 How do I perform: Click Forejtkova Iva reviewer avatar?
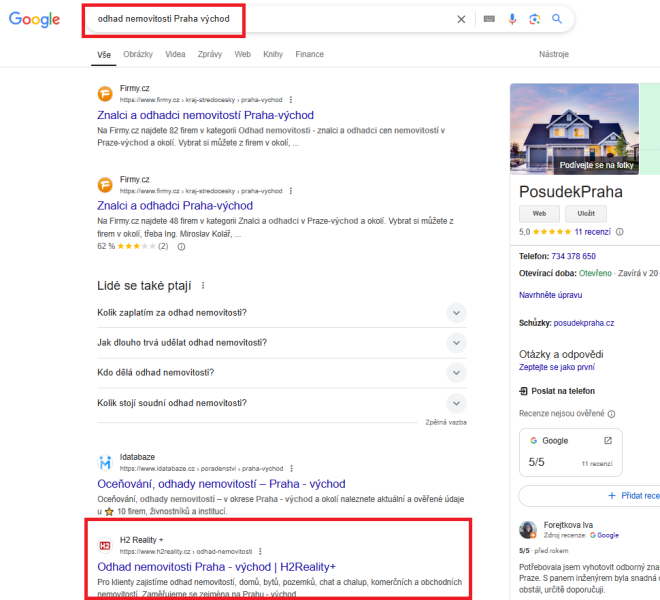528,530
